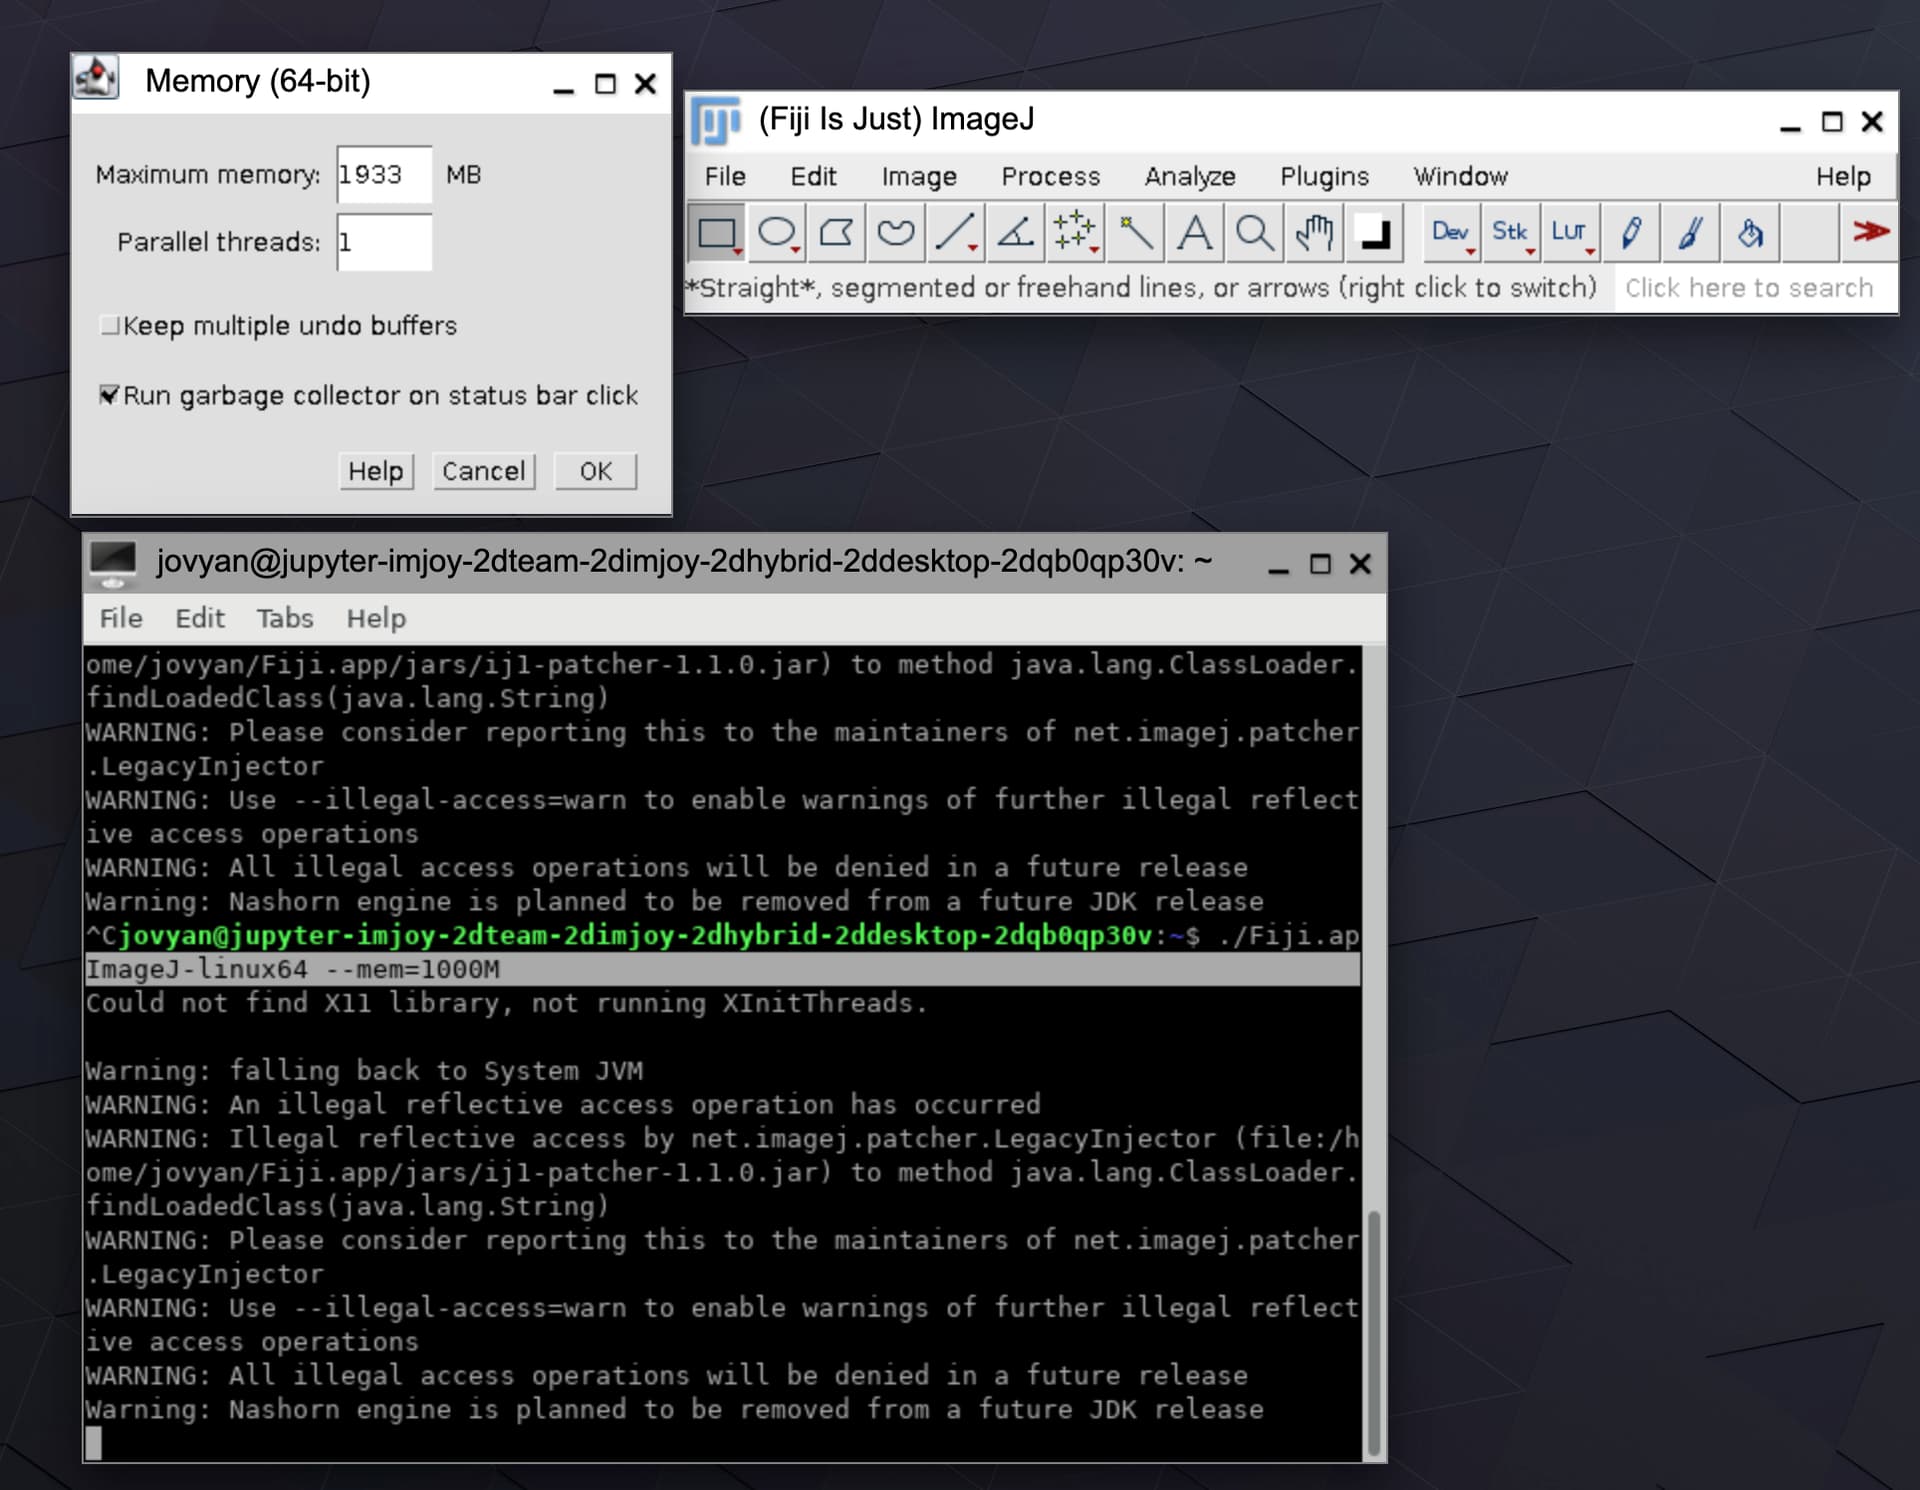Activate the Magnifying glass zoom tool
1920x1490 pixels.
[x=1254, y=233]
